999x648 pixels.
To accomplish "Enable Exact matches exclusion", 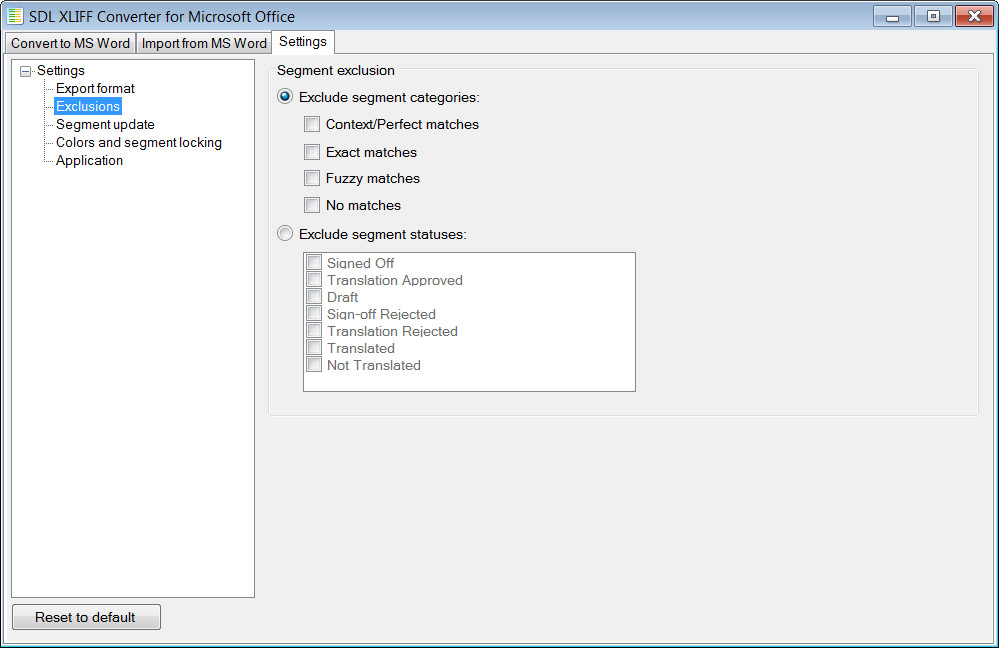I will 312,152.
